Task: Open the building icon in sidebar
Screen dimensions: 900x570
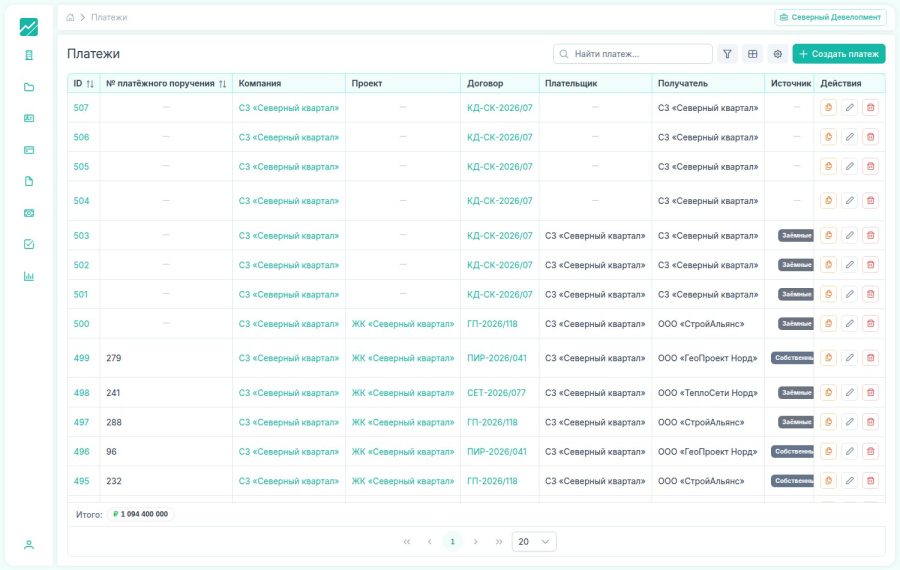Action: click(x=29, y=55)
